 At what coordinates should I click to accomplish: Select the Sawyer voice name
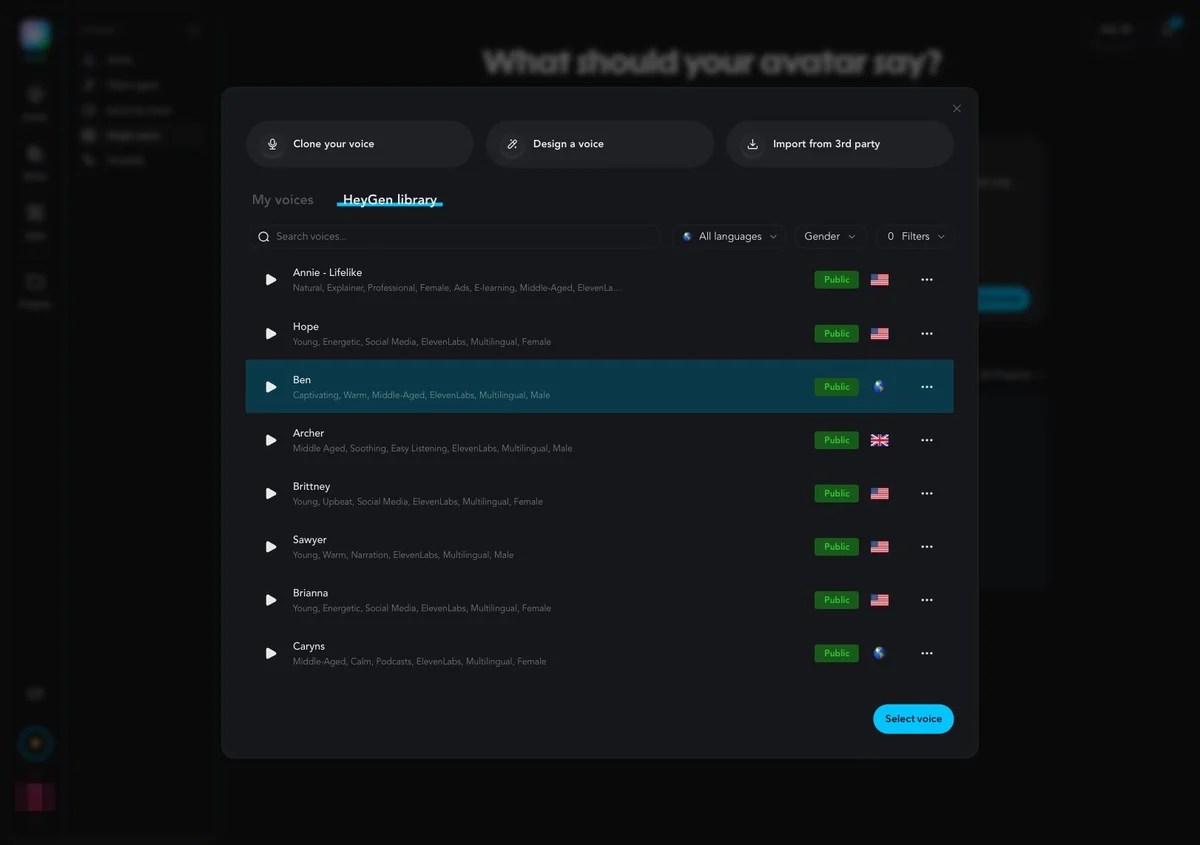[310, 540]
